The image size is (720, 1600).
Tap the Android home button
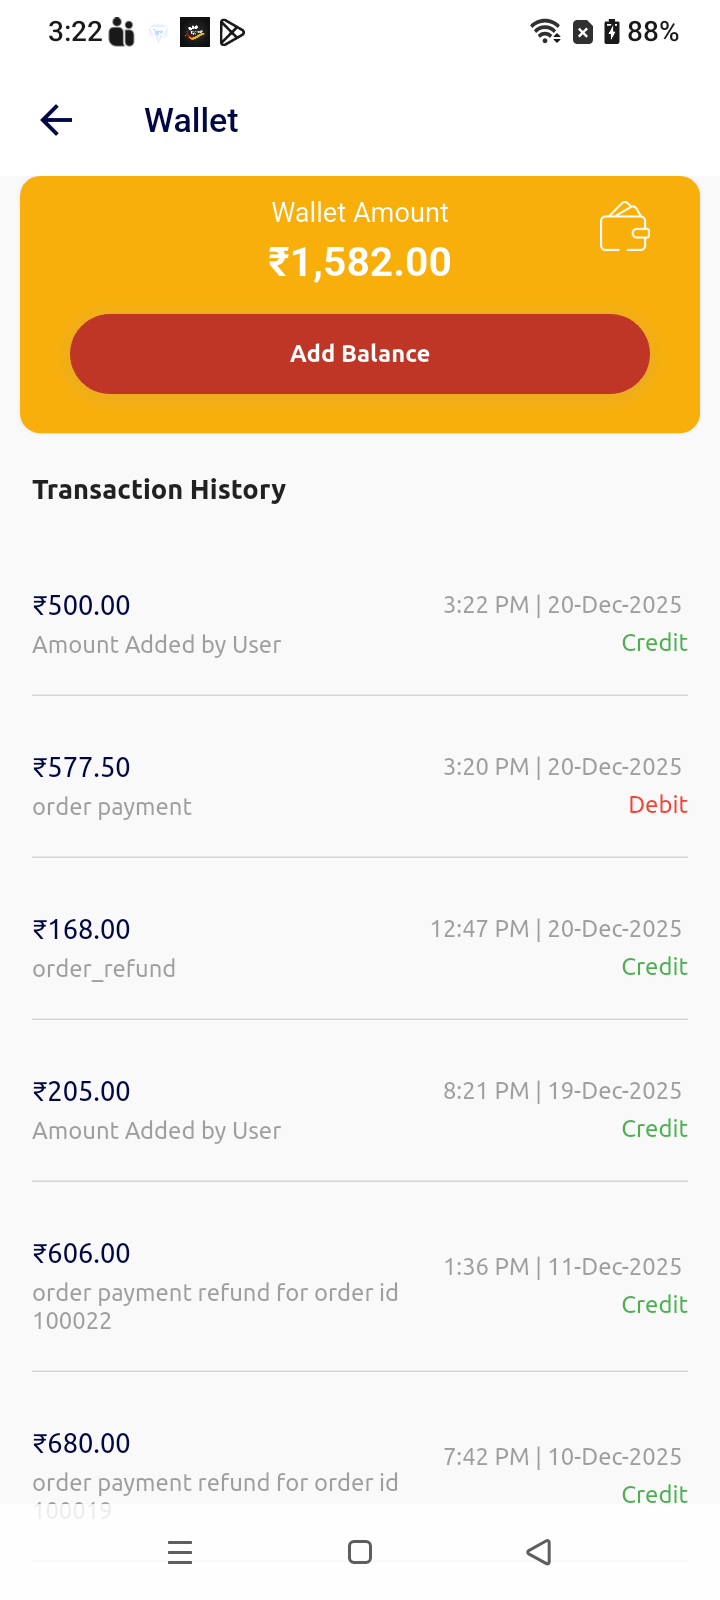pos(360,1552)
